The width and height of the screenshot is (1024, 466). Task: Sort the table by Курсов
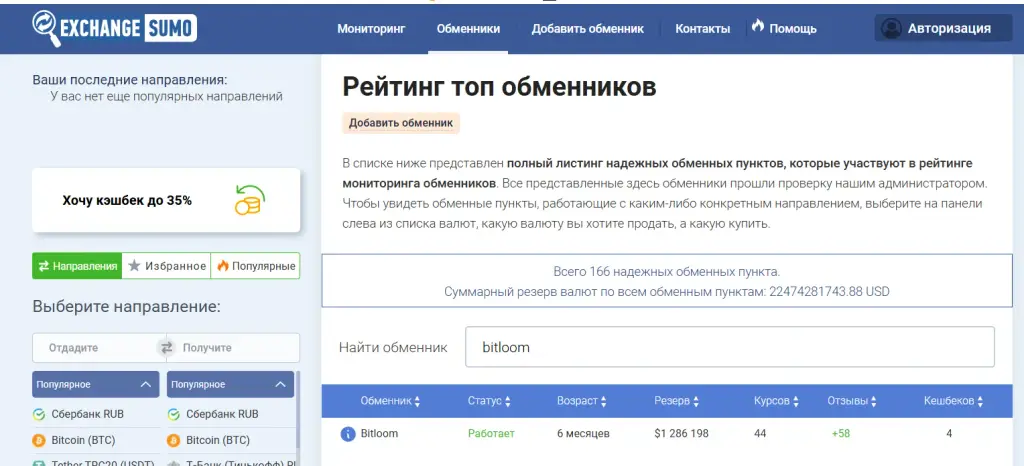776,401
